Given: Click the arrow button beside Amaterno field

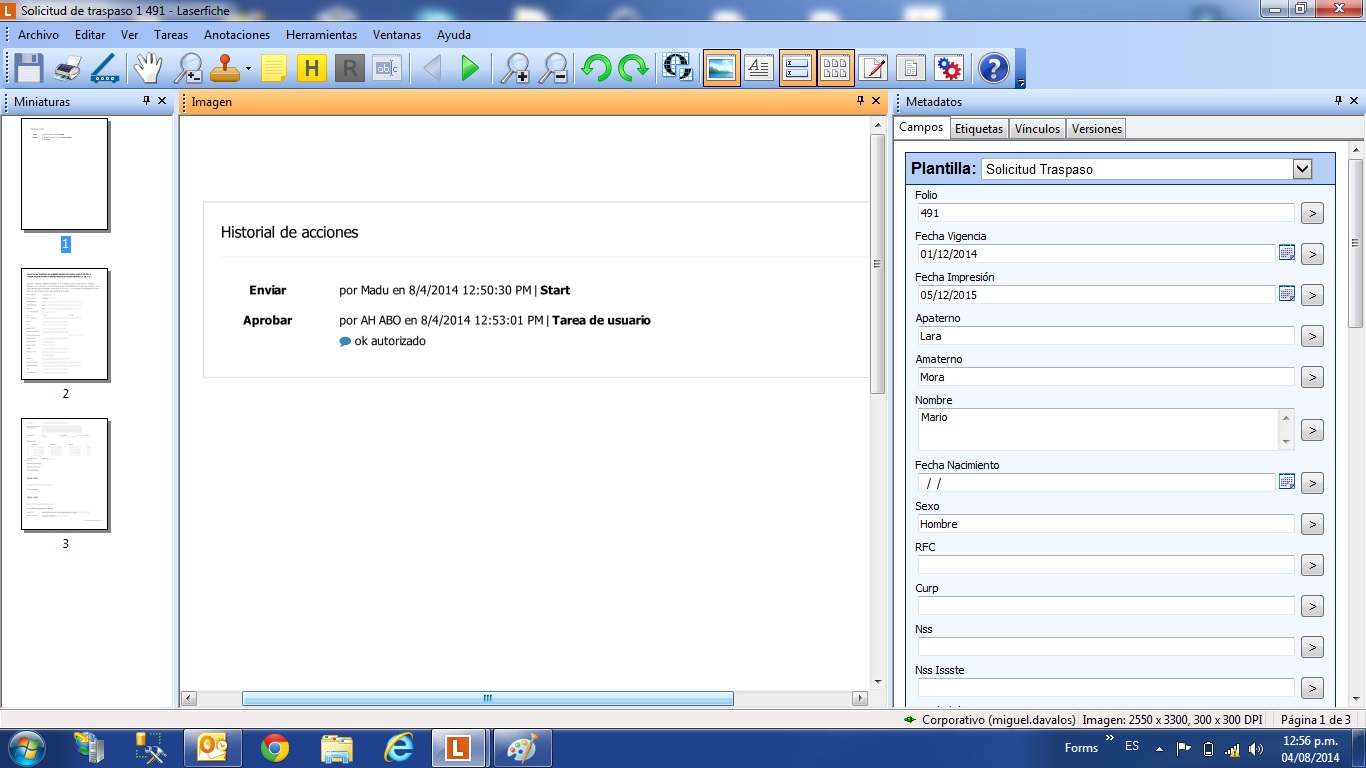Looking at the screenshot, I should (x=1312, y=377).
